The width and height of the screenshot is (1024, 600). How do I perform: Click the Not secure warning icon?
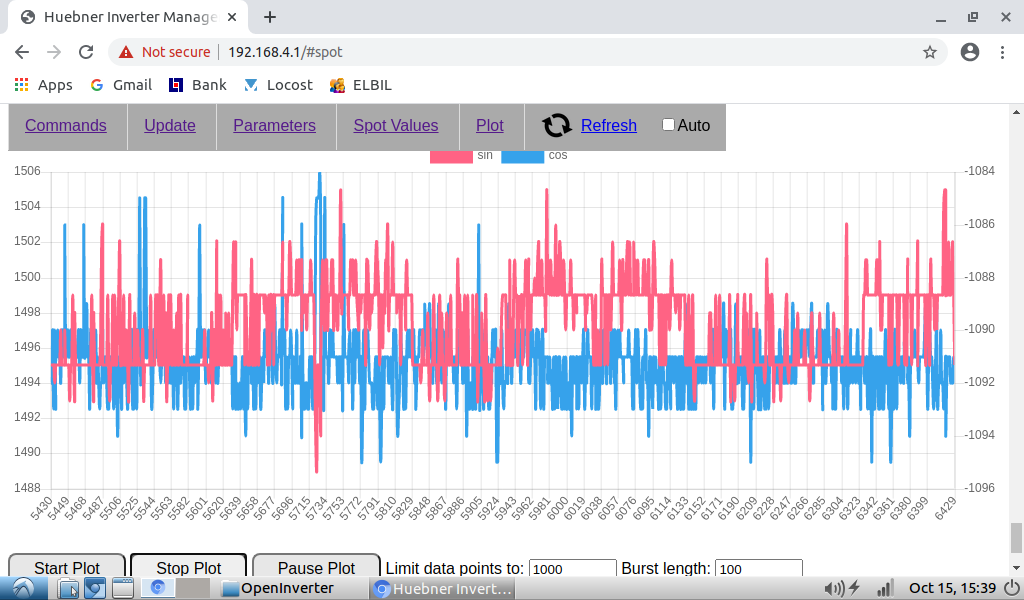point(126,52)
